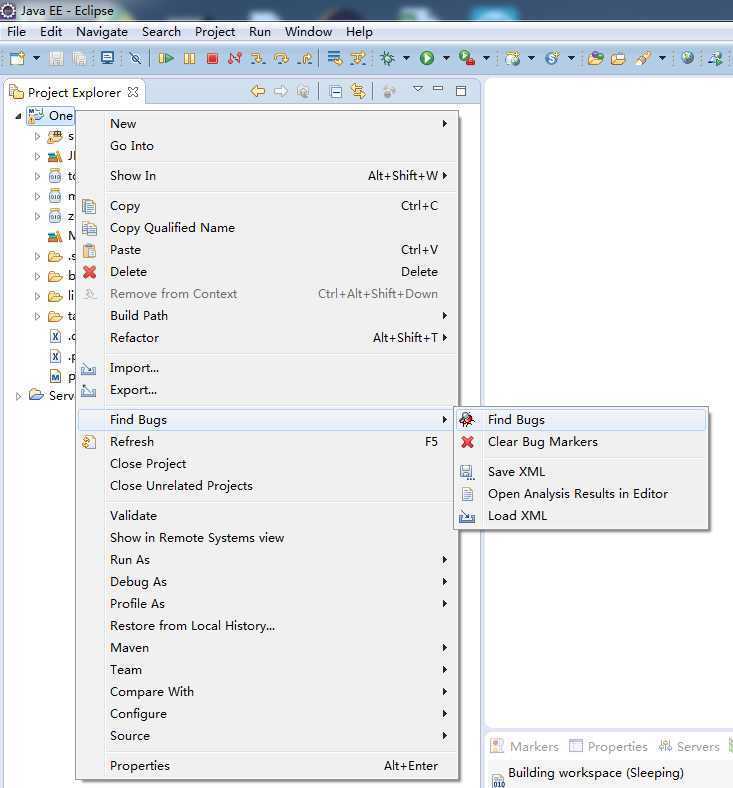Image resolution: width=733 pixels, height=788 pixels.
Task: Switch to the Servers tab
Action: (689, 747)
